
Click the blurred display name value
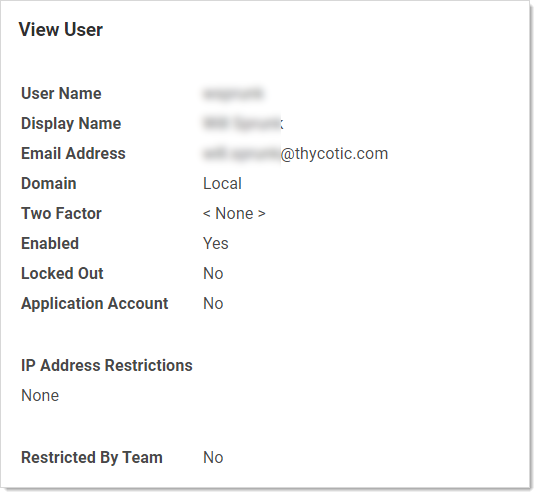click(x=243, y=123)
